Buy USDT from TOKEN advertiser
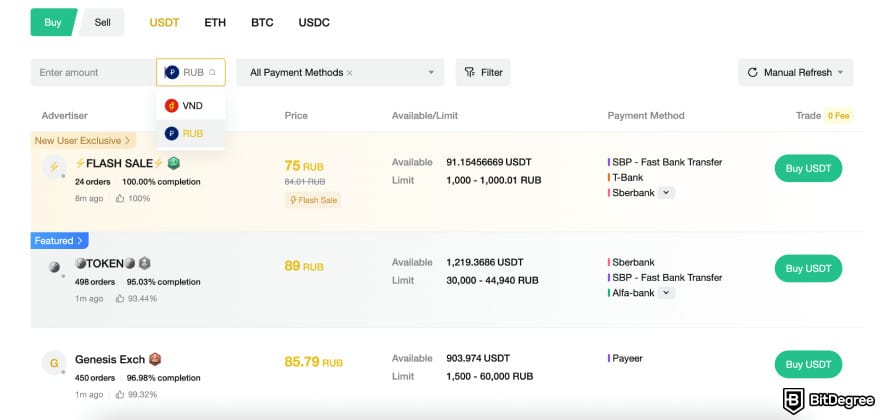Screen dimensions: 880x420 tap(808, 268)
